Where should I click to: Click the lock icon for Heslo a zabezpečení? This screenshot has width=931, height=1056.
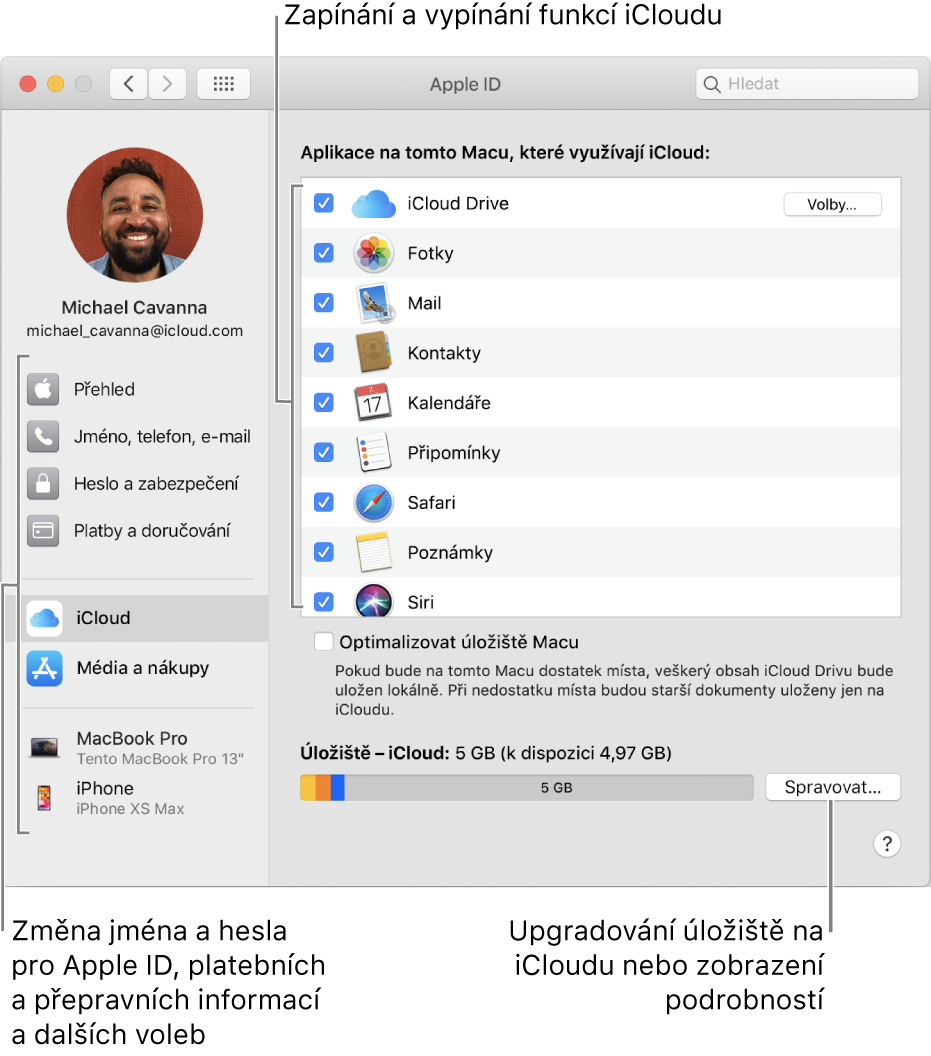pyautogui.click(x=43, y=484)
